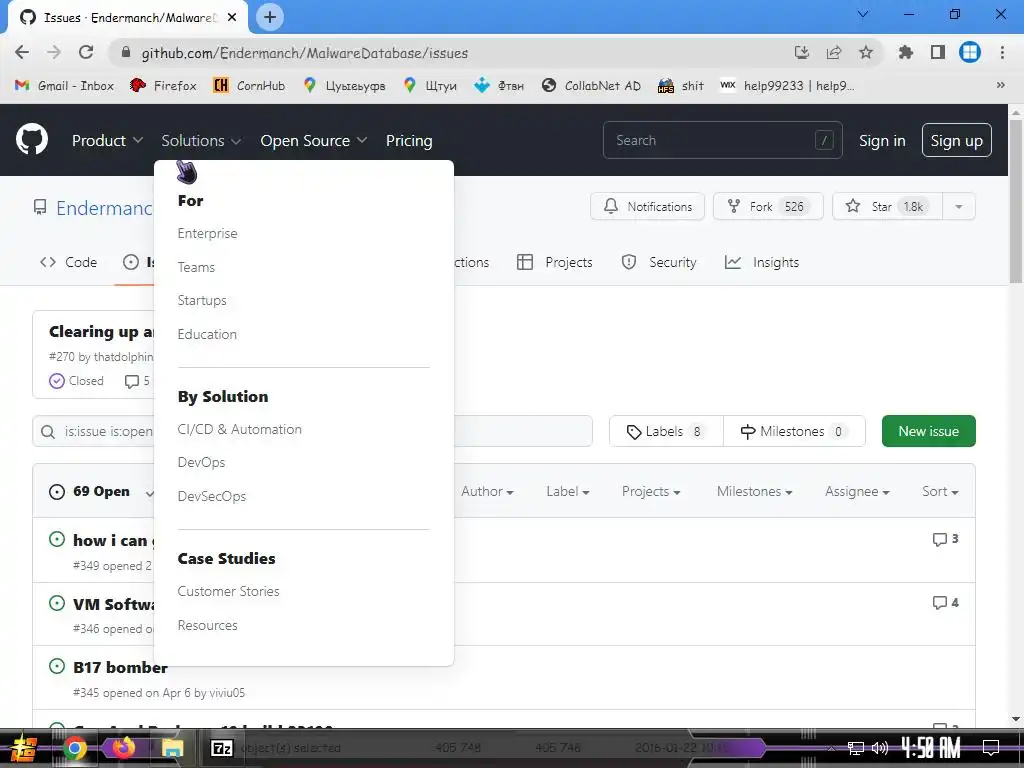This screenshot has height=768, width=1024.
Task: Open the Chrome three-dot menu
Action: (1002, 53)
